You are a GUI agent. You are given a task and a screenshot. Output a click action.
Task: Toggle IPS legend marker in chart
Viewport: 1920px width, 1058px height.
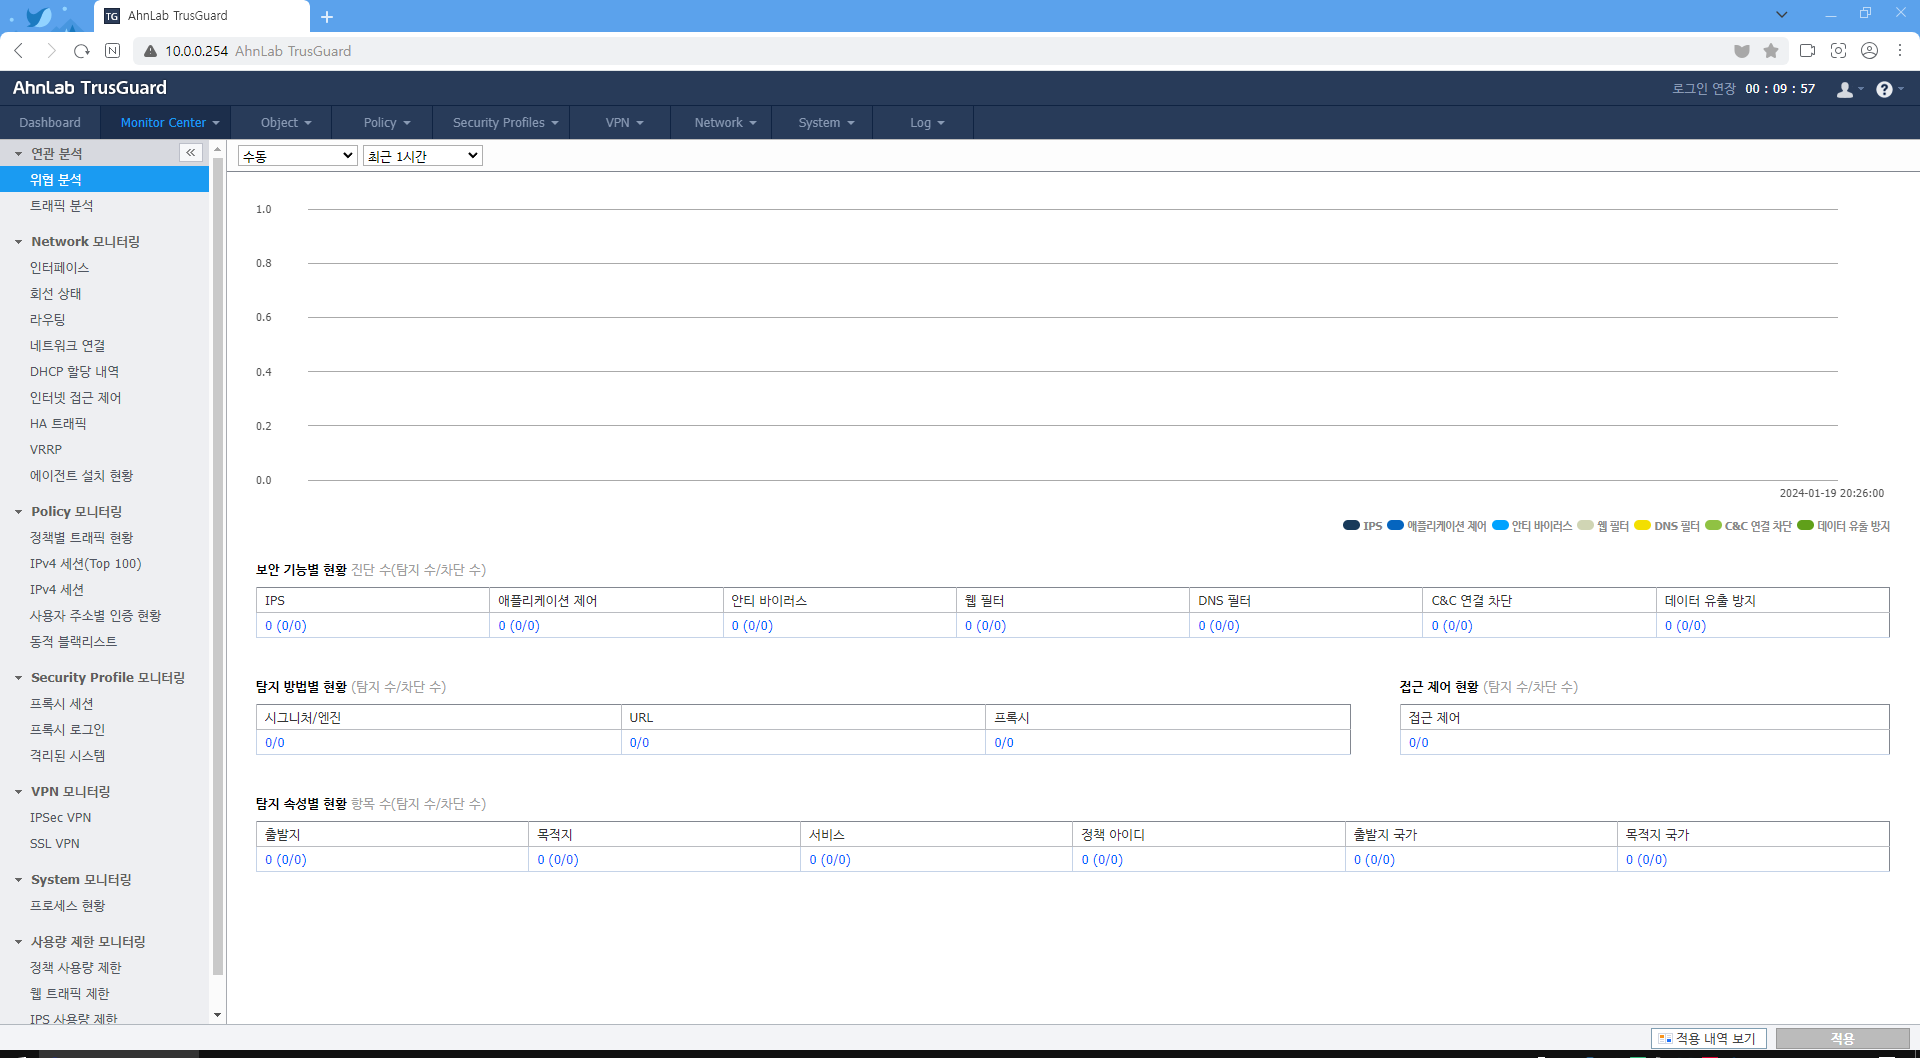click(x=1351, y=525)
